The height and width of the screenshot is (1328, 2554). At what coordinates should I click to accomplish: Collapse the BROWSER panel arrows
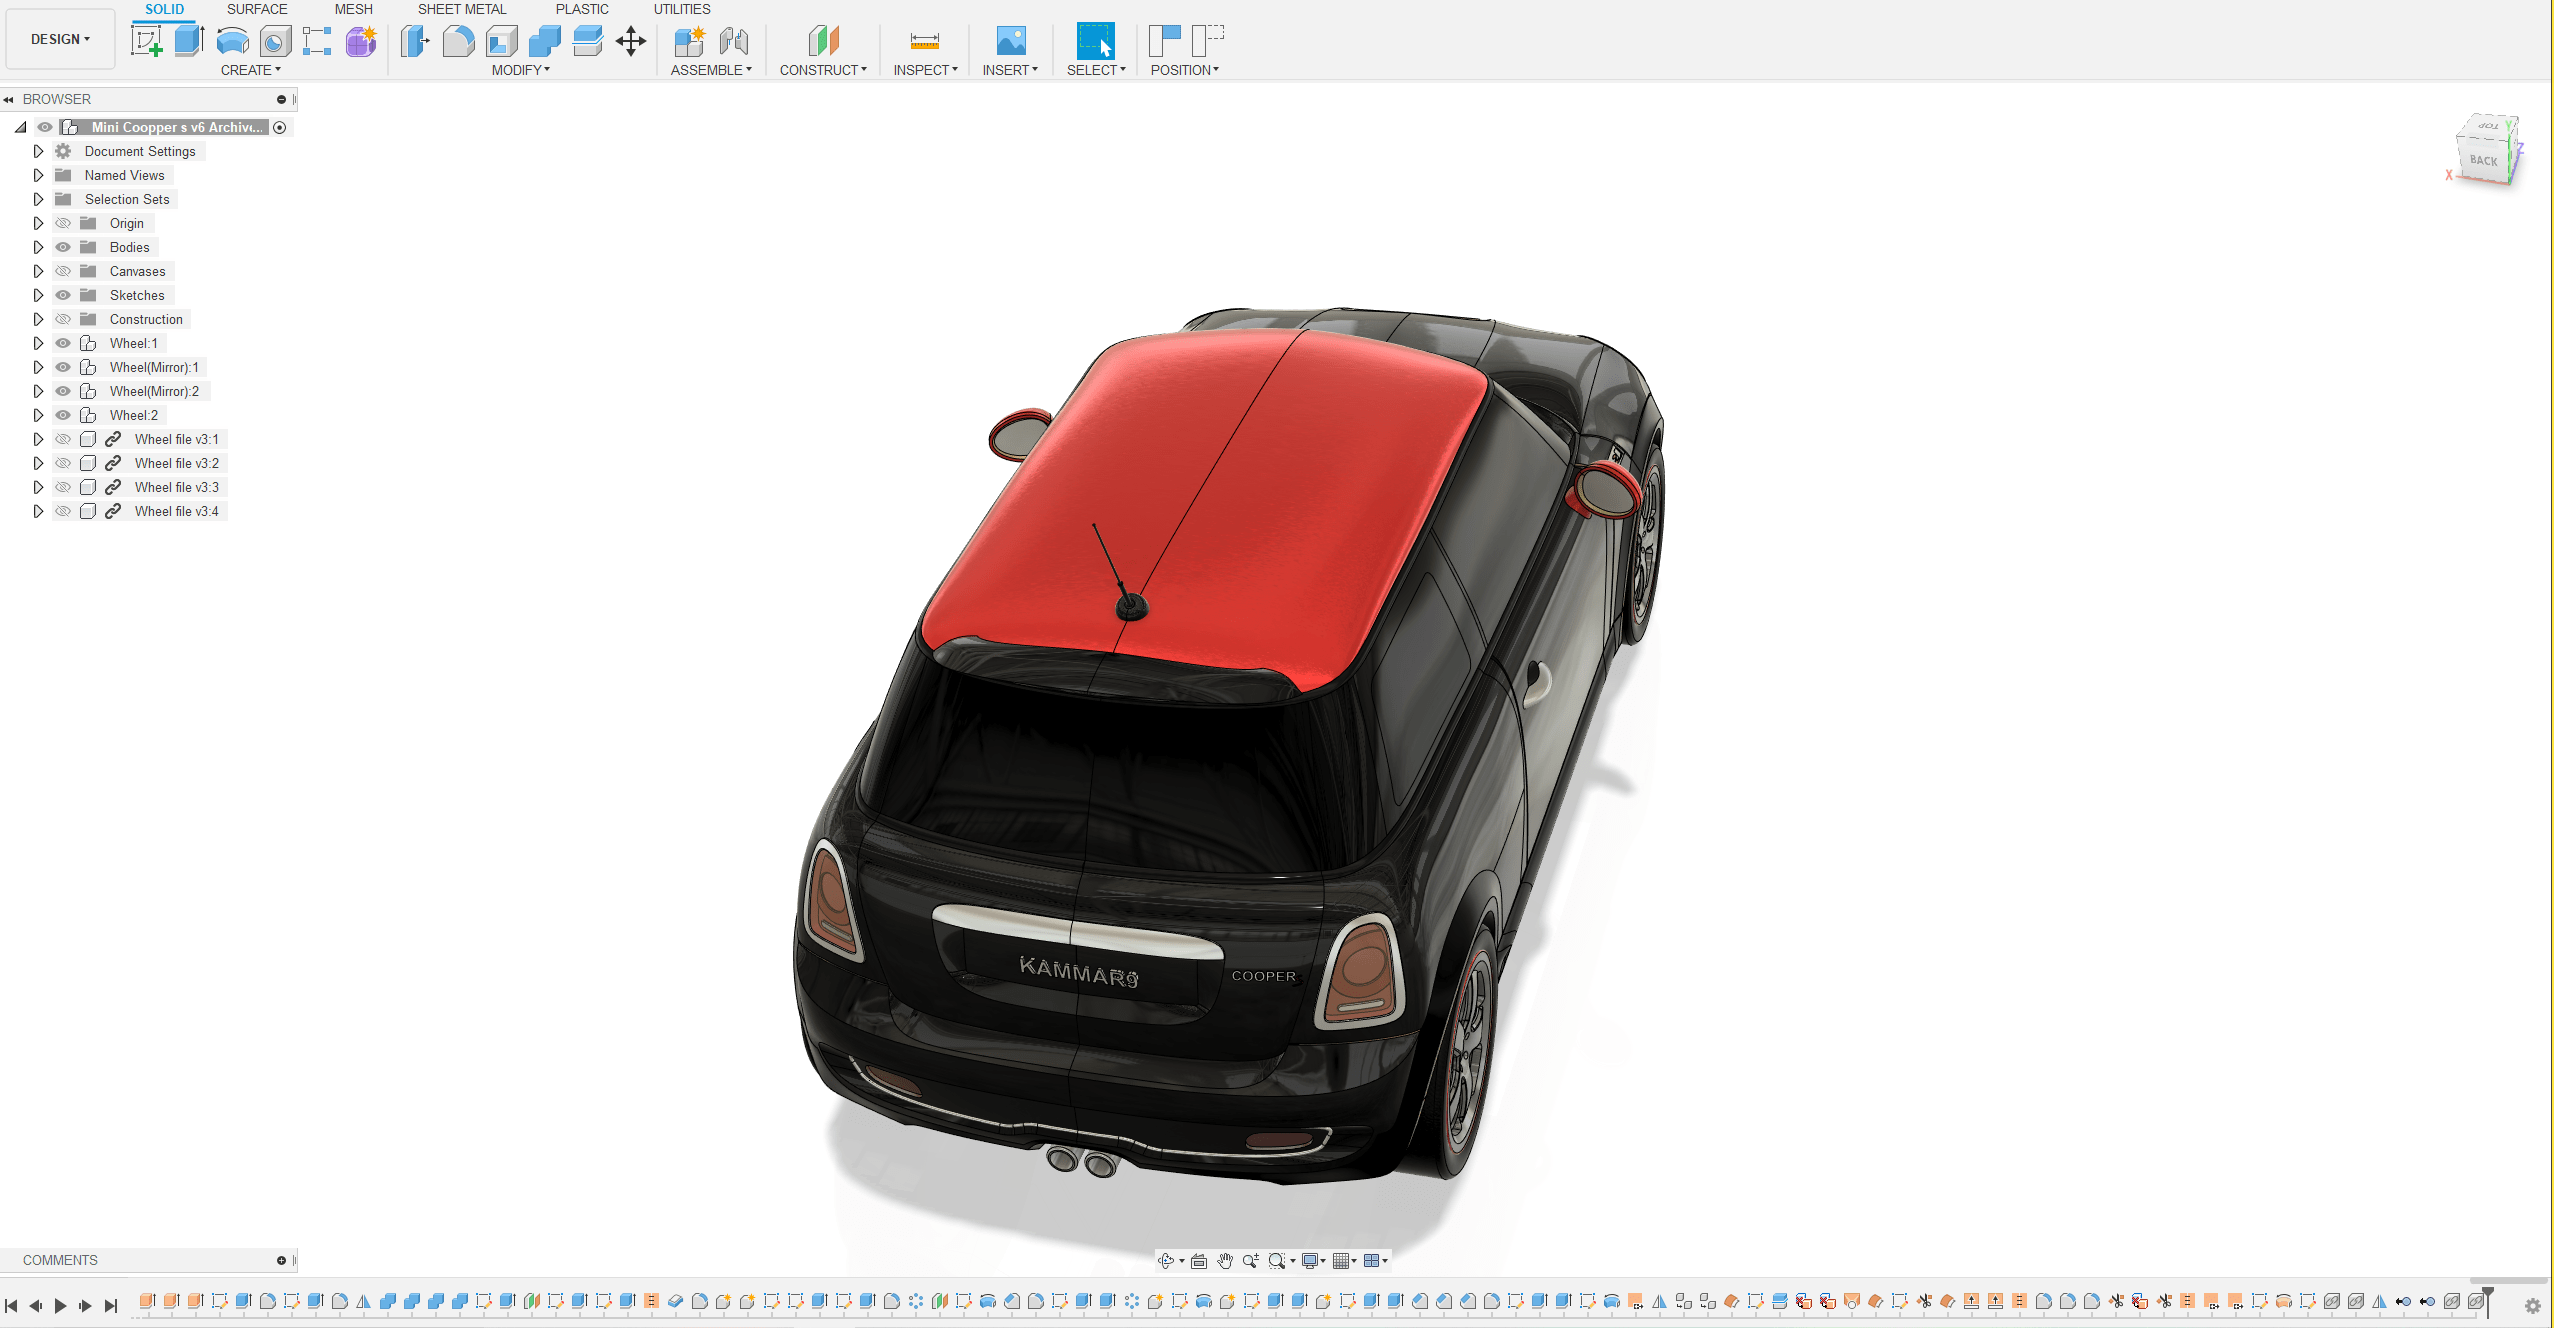pyautogui.click(x=9, y=99)
